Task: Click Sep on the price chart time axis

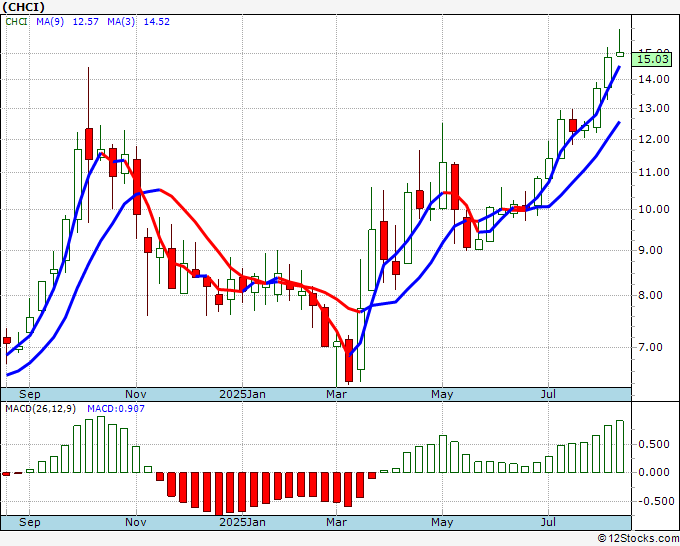Action: point(29,394)
